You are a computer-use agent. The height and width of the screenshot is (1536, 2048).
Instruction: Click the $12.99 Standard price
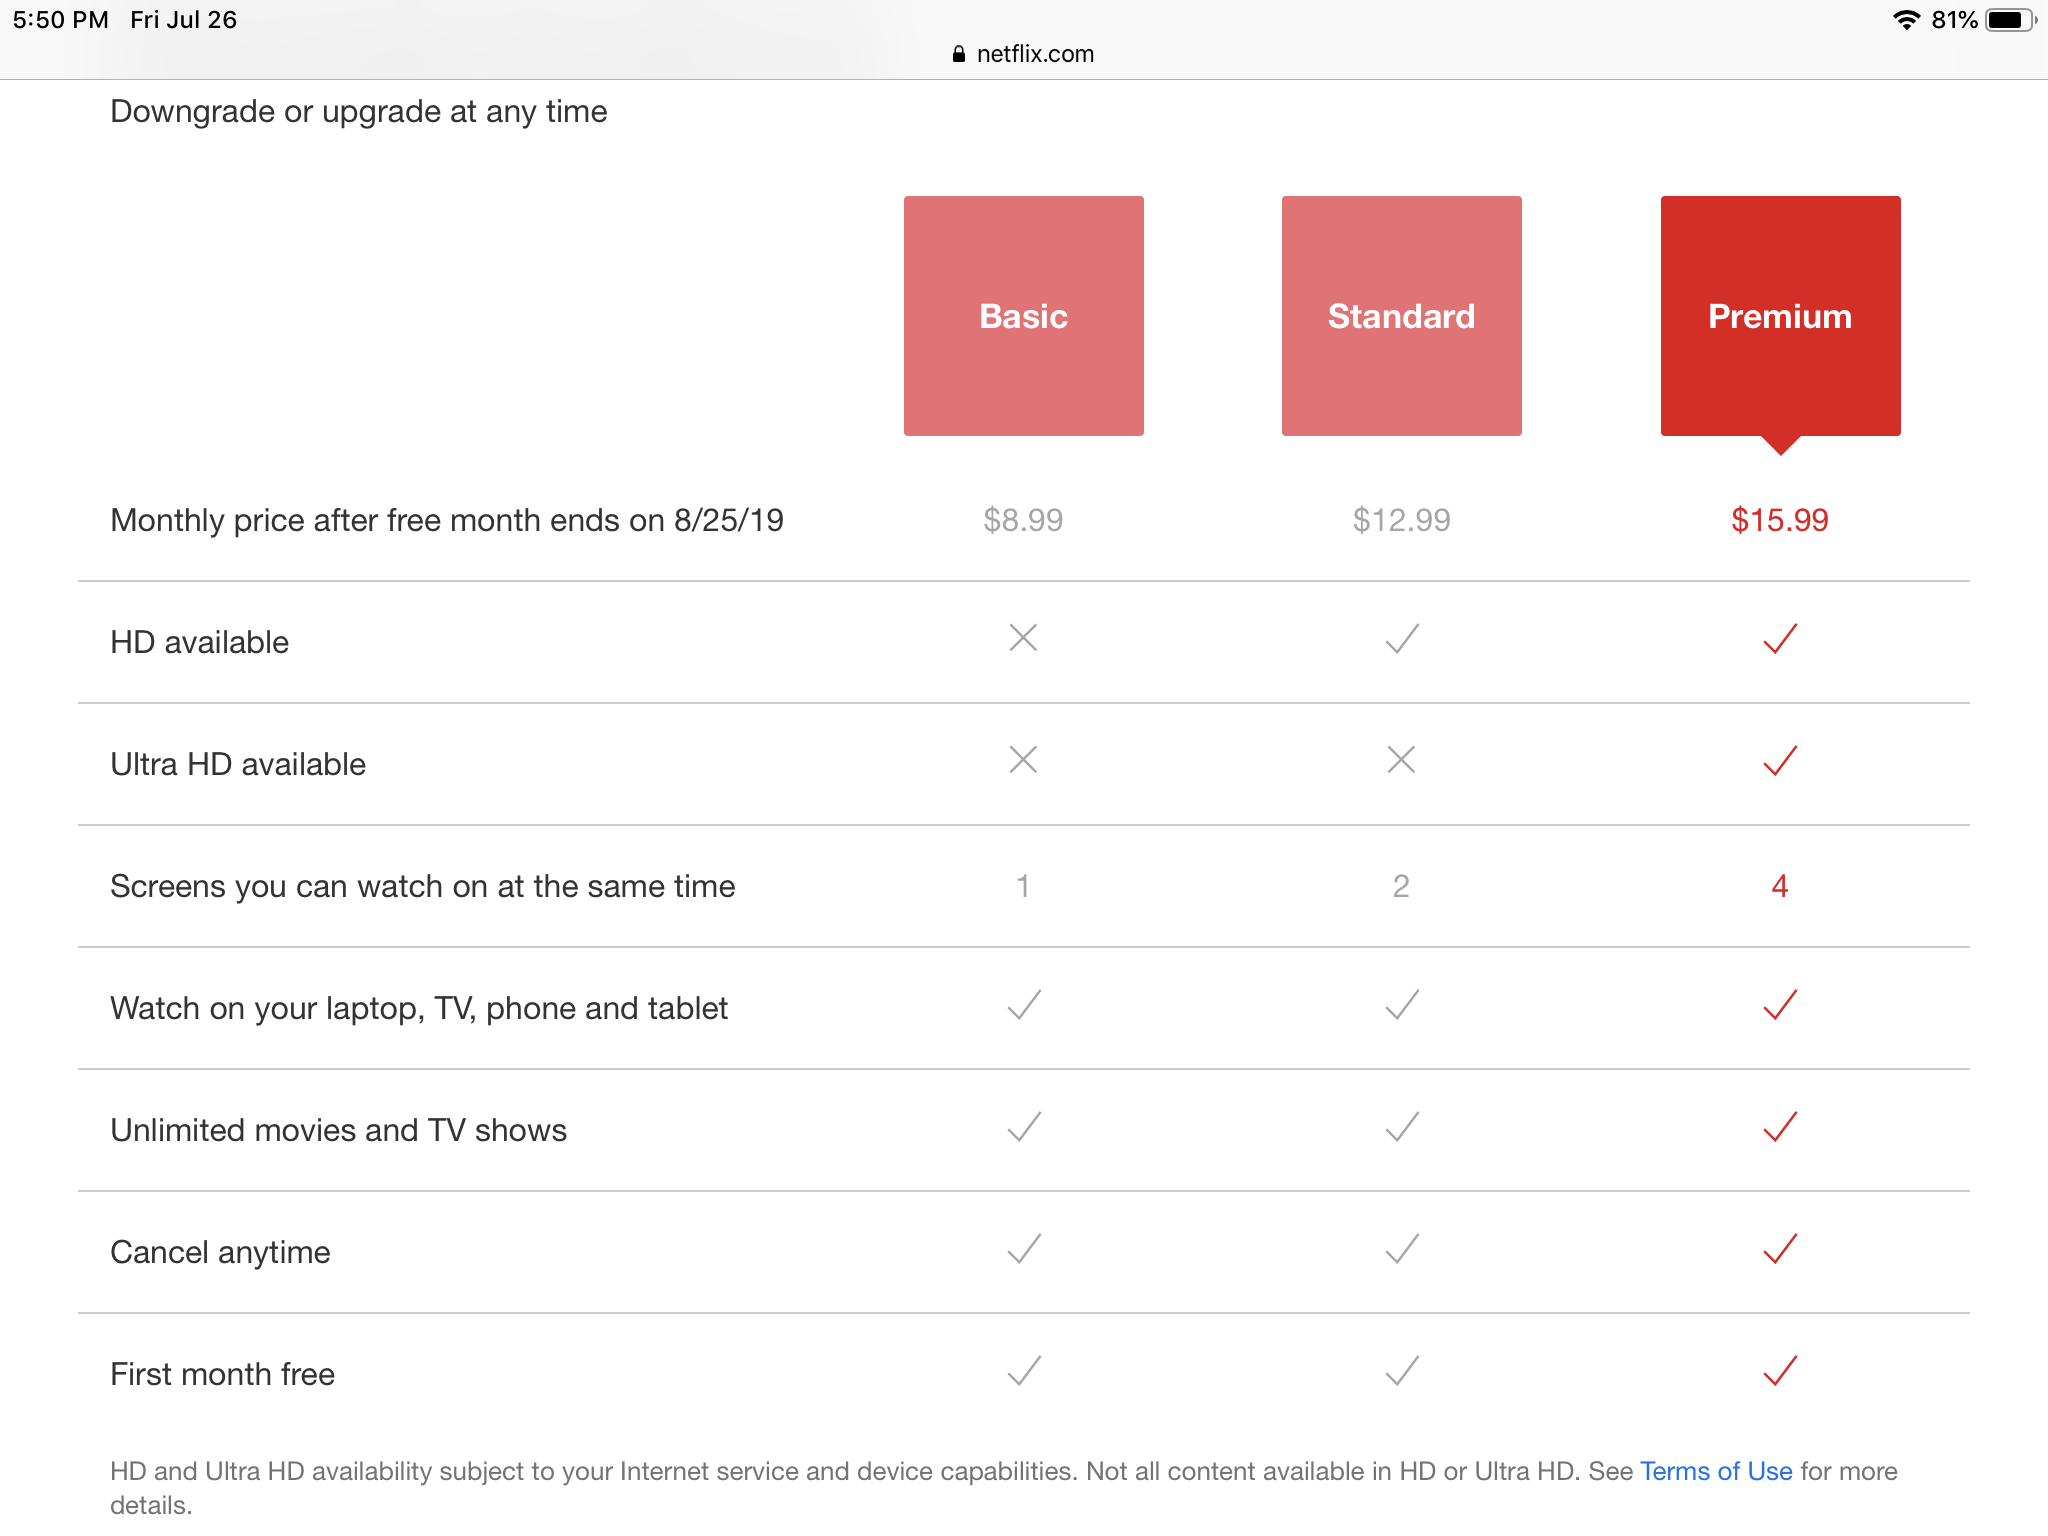point(1401,520)
